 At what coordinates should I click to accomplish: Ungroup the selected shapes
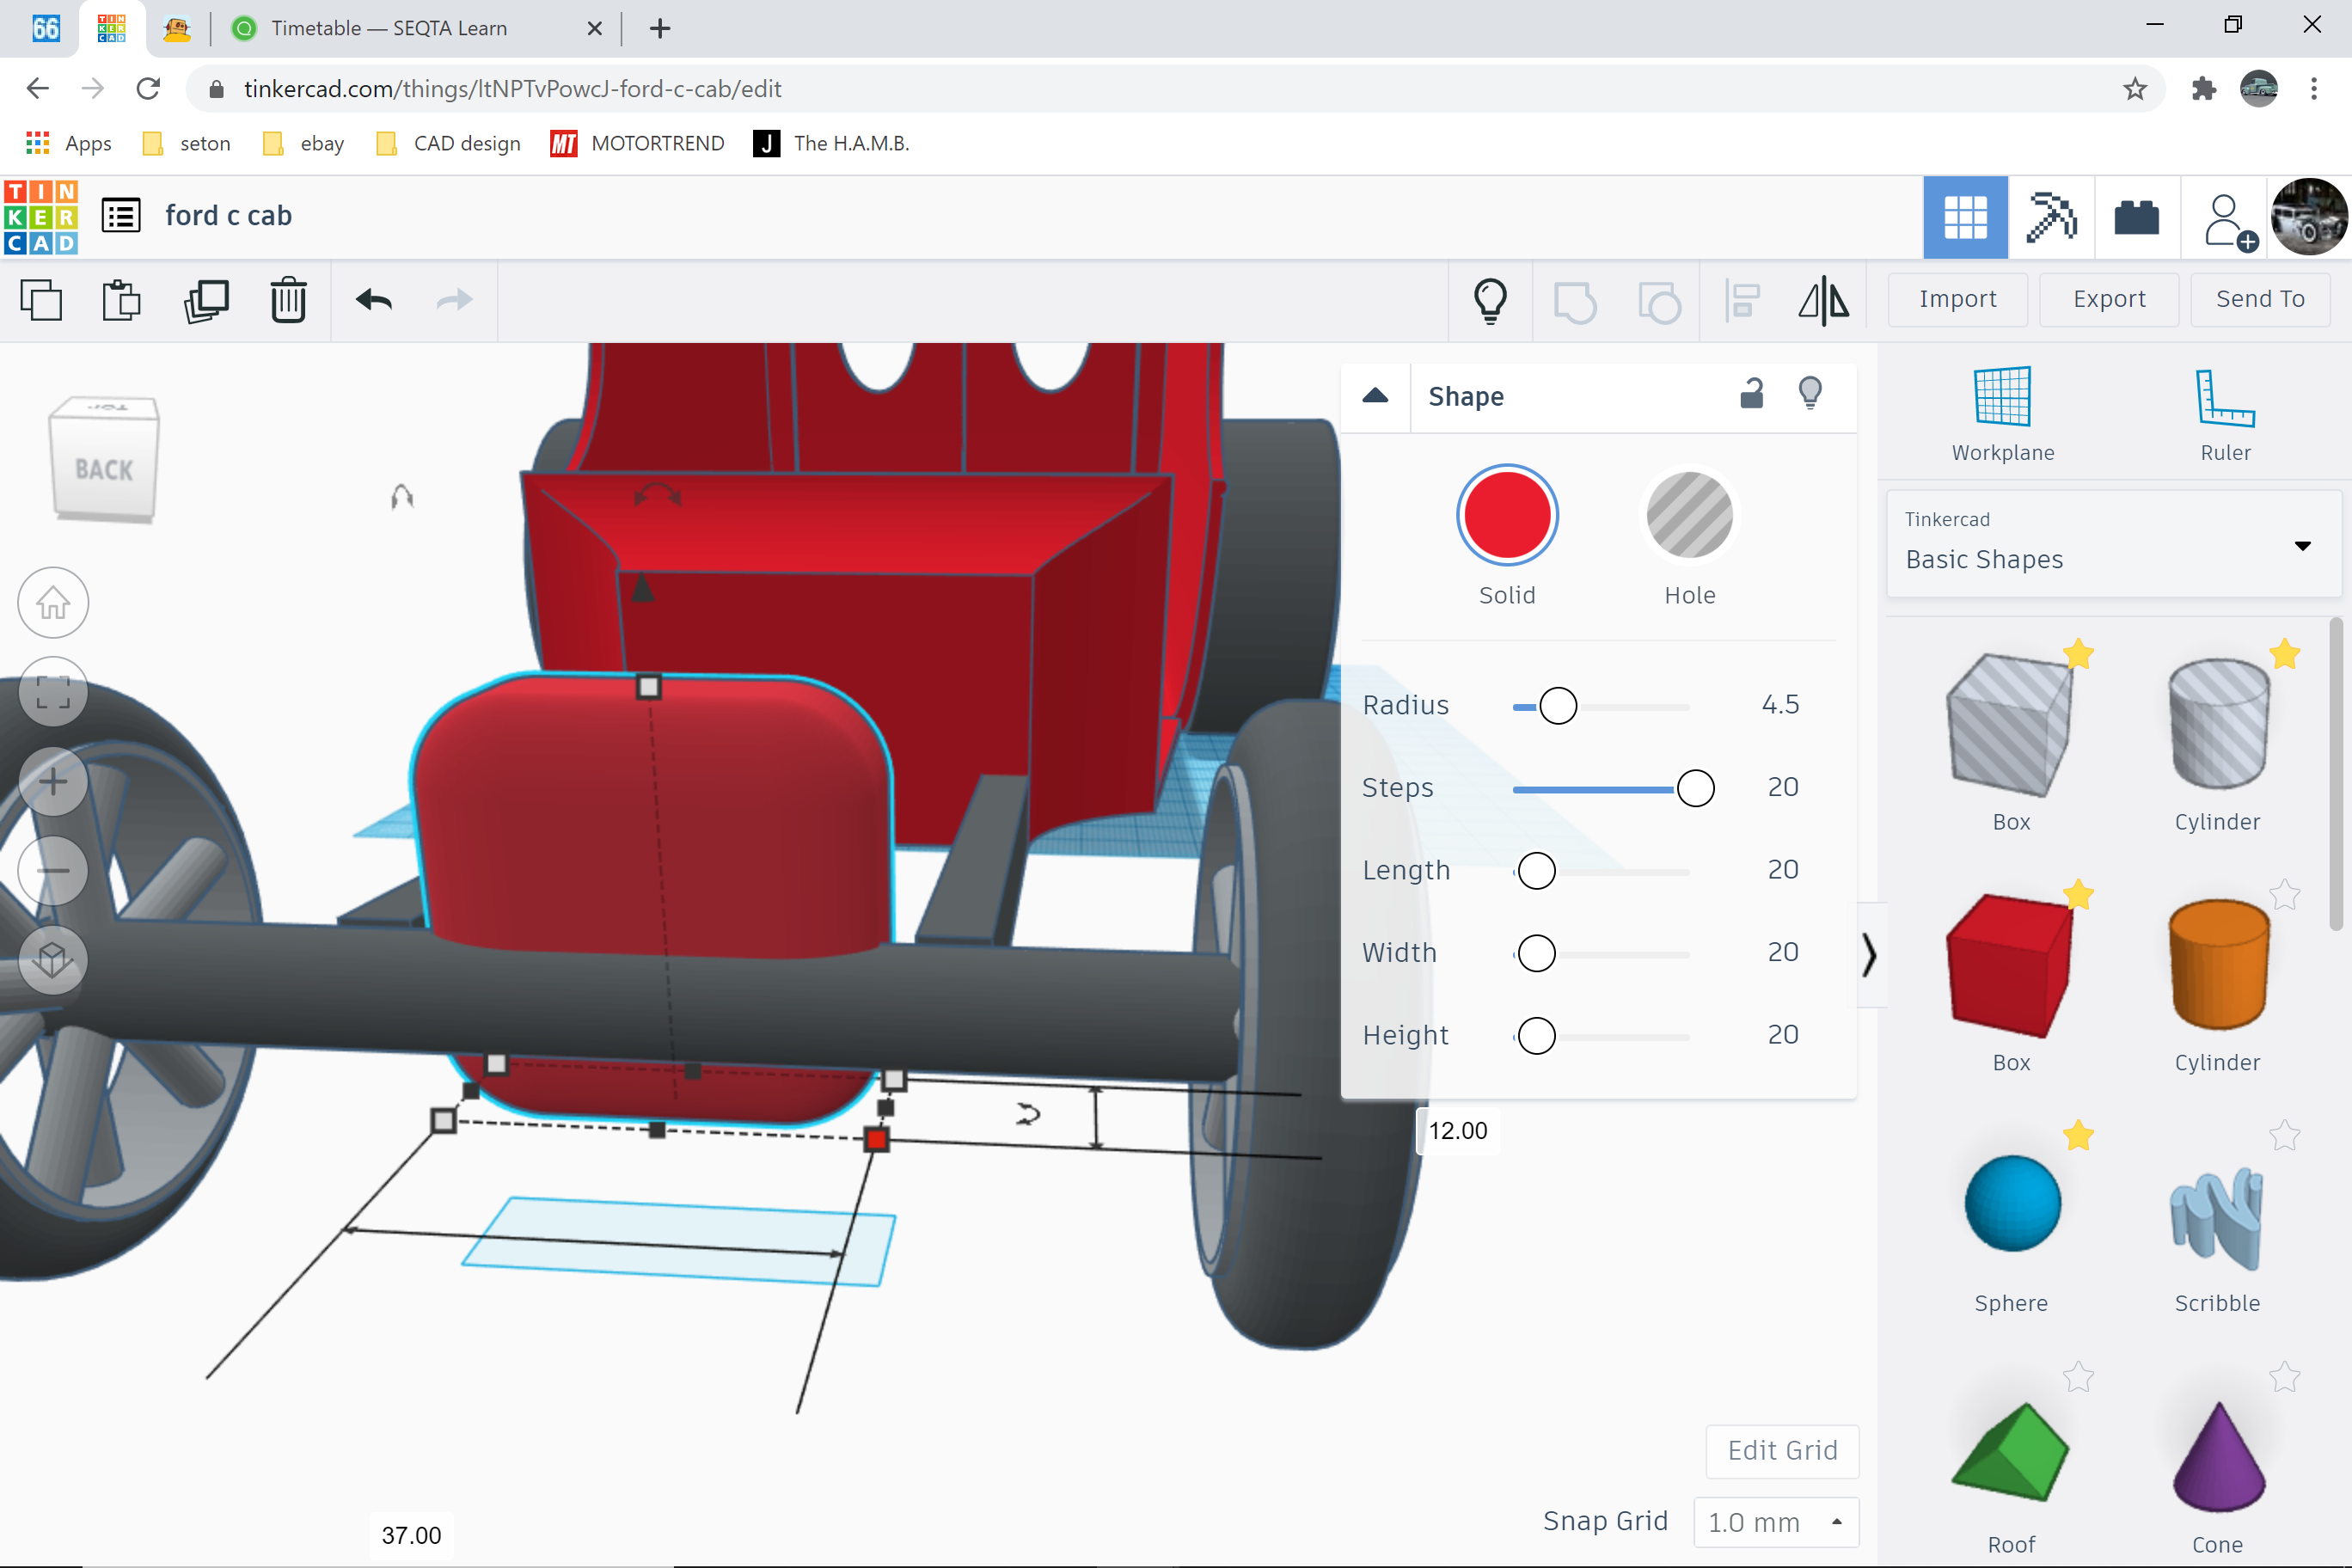pos(1659,302)
